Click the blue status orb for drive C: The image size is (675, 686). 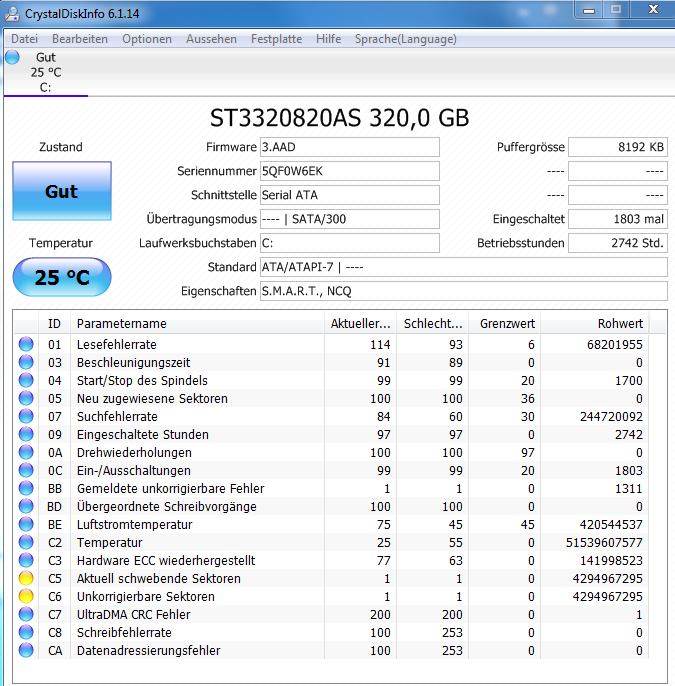pos(12,57)
